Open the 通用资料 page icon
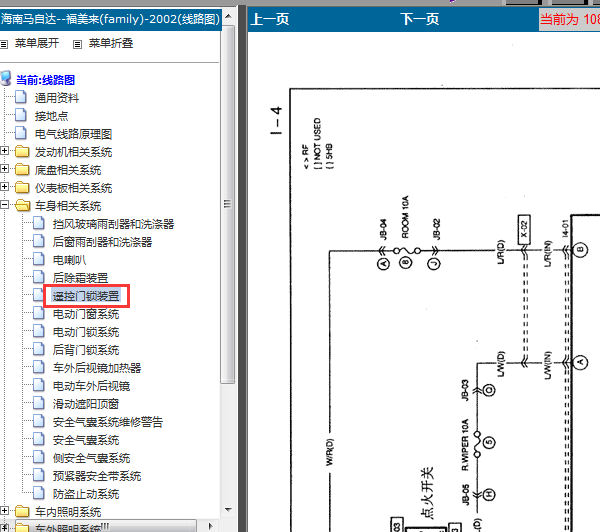The image size is (600, 532). point(21,97)
